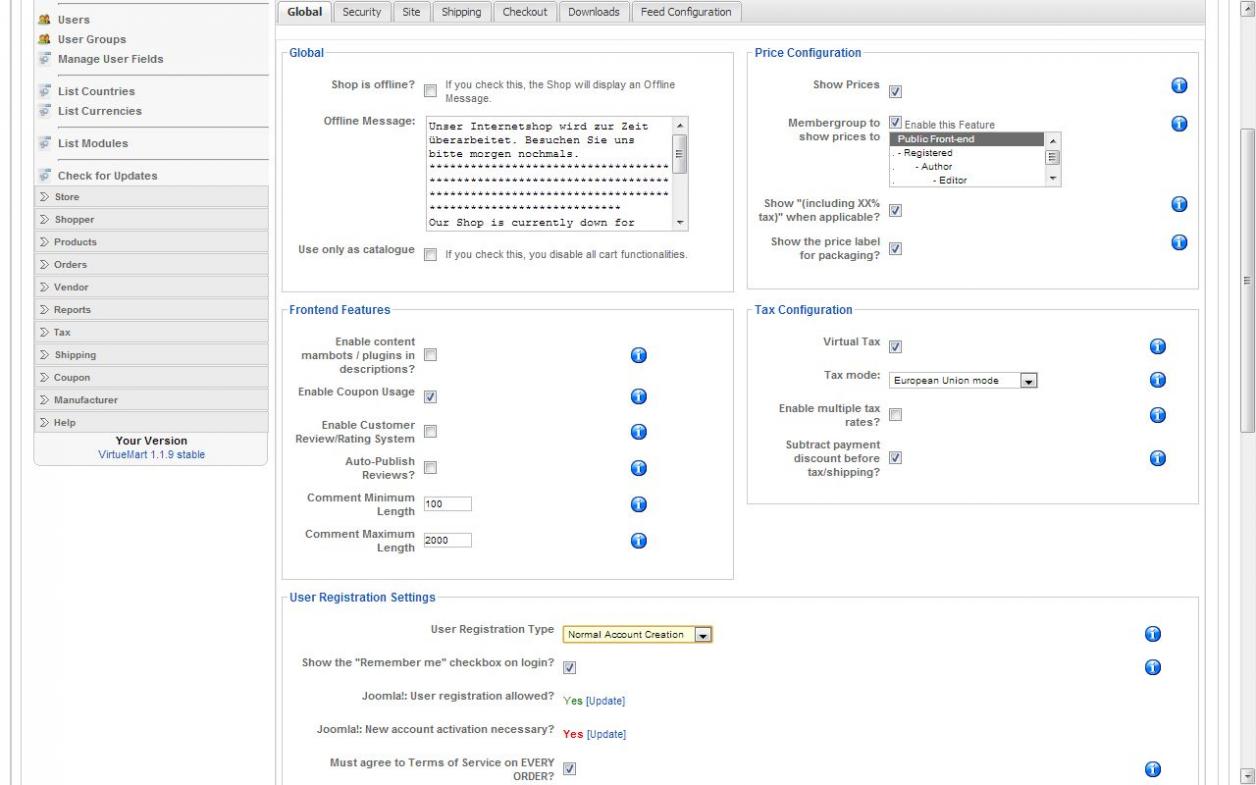This screenshot has width=1256, height=785.
Task: Click info icon beside User Registration Type
Action: 1151,634
